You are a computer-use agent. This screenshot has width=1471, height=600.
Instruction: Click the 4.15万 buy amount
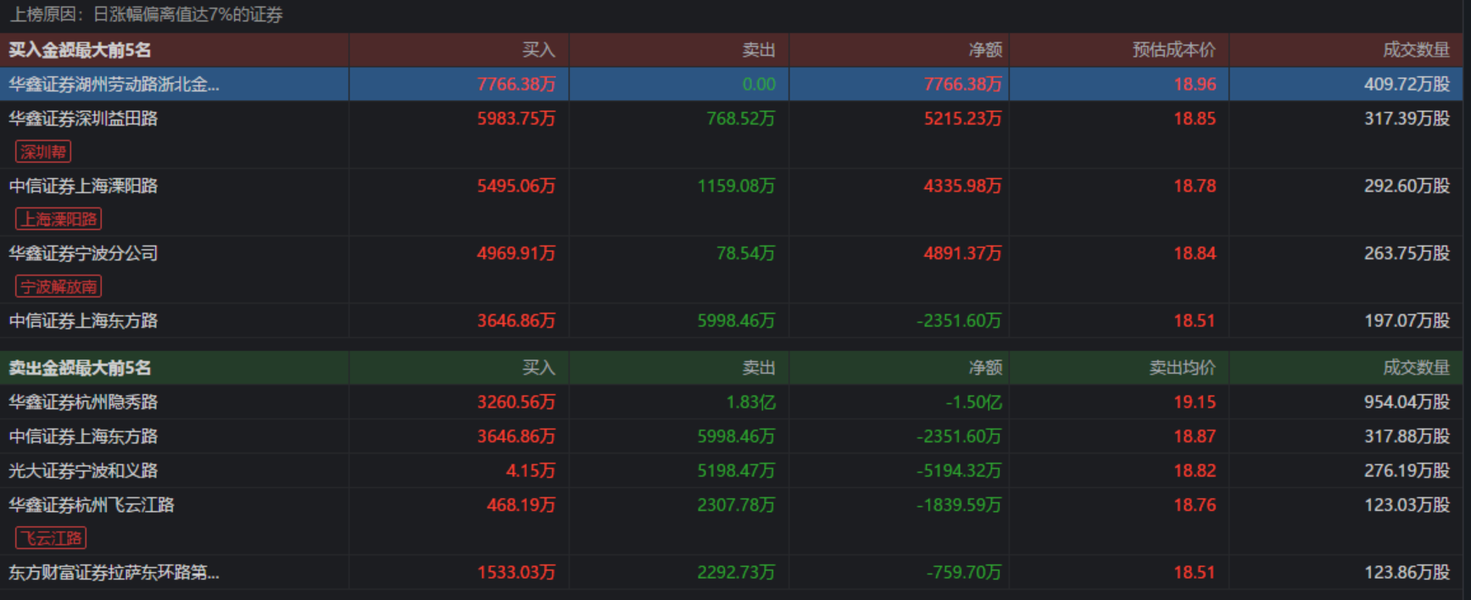(531, 471)
